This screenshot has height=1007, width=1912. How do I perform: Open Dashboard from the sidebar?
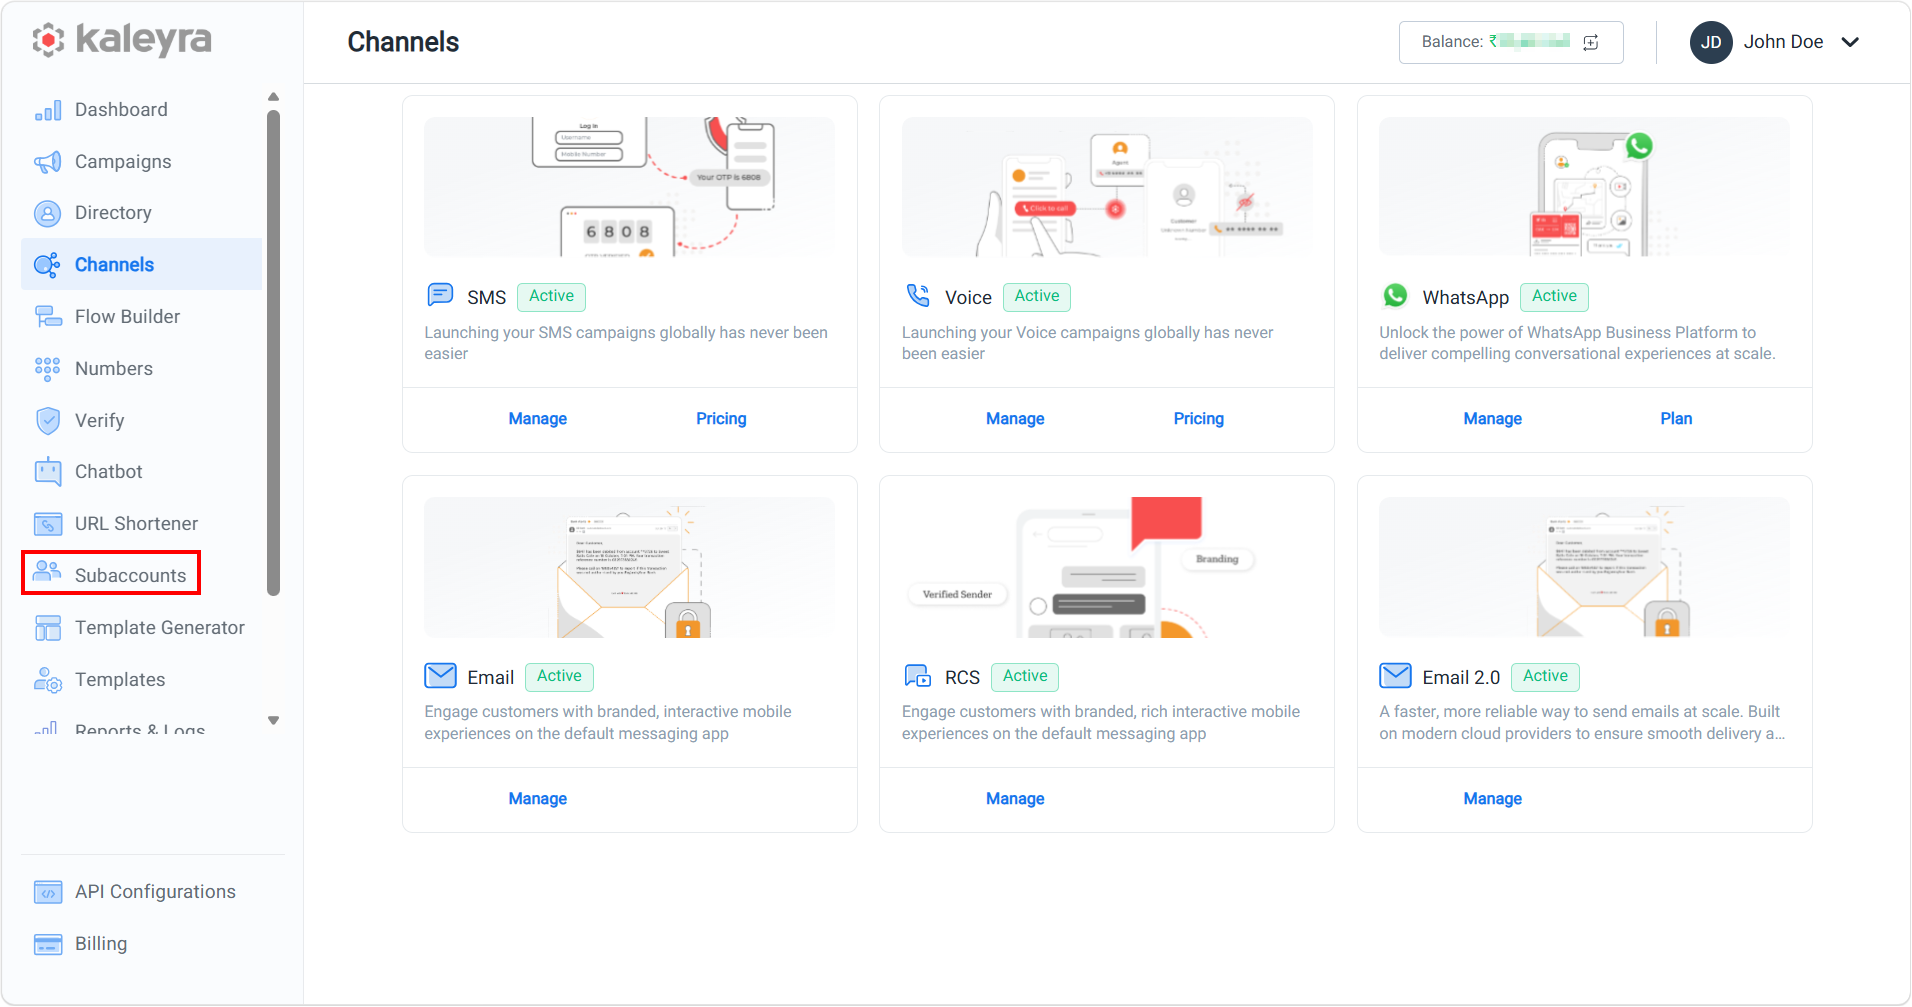[121, 110]
